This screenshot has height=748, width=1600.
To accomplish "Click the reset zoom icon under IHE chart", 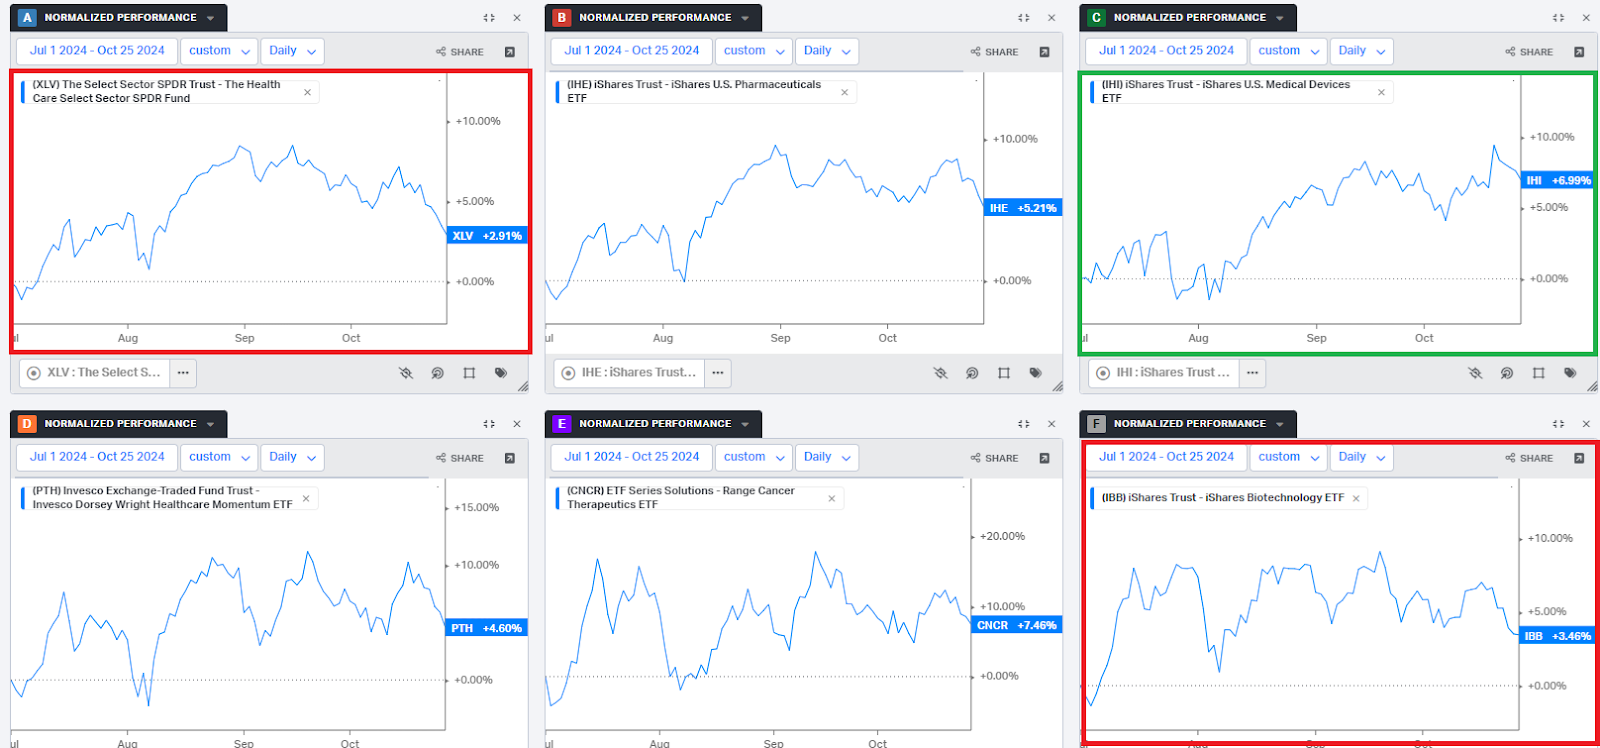I will (x=972, y=373).
